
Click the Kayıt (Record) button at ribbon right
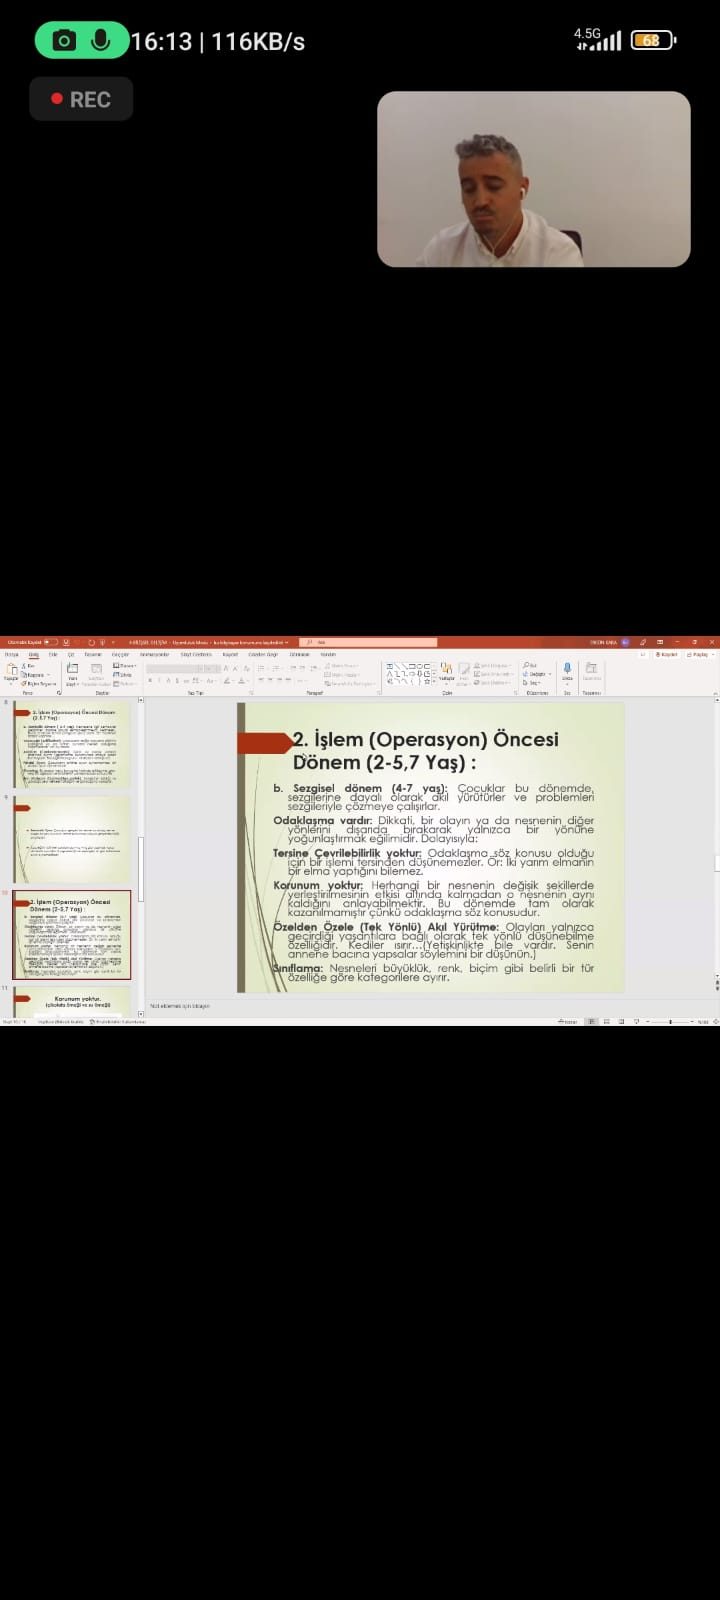pyautogui.click(x=666, y=654)
